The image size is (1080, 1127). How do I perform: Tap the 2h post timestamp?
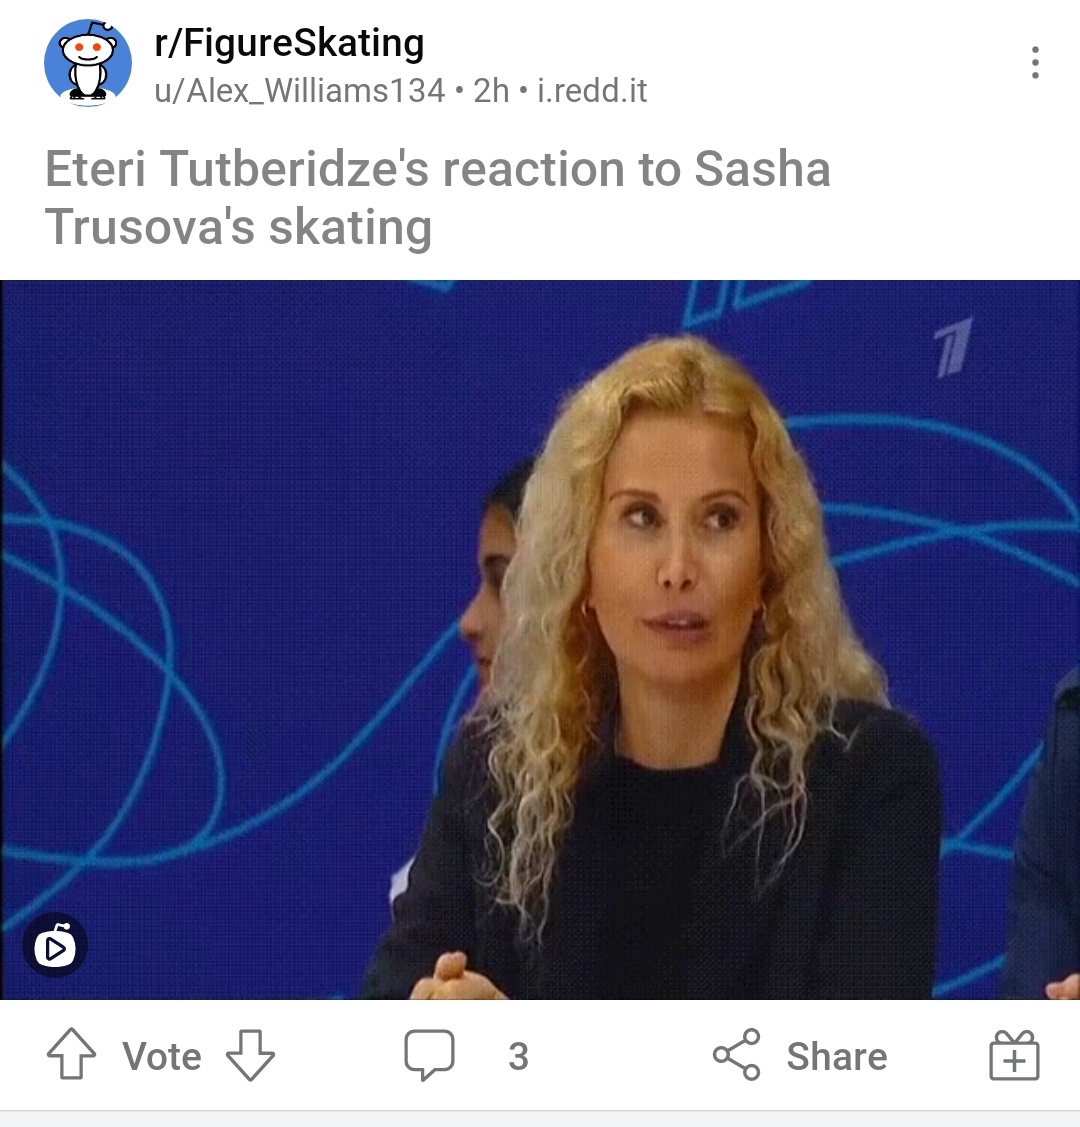(491, 91)
